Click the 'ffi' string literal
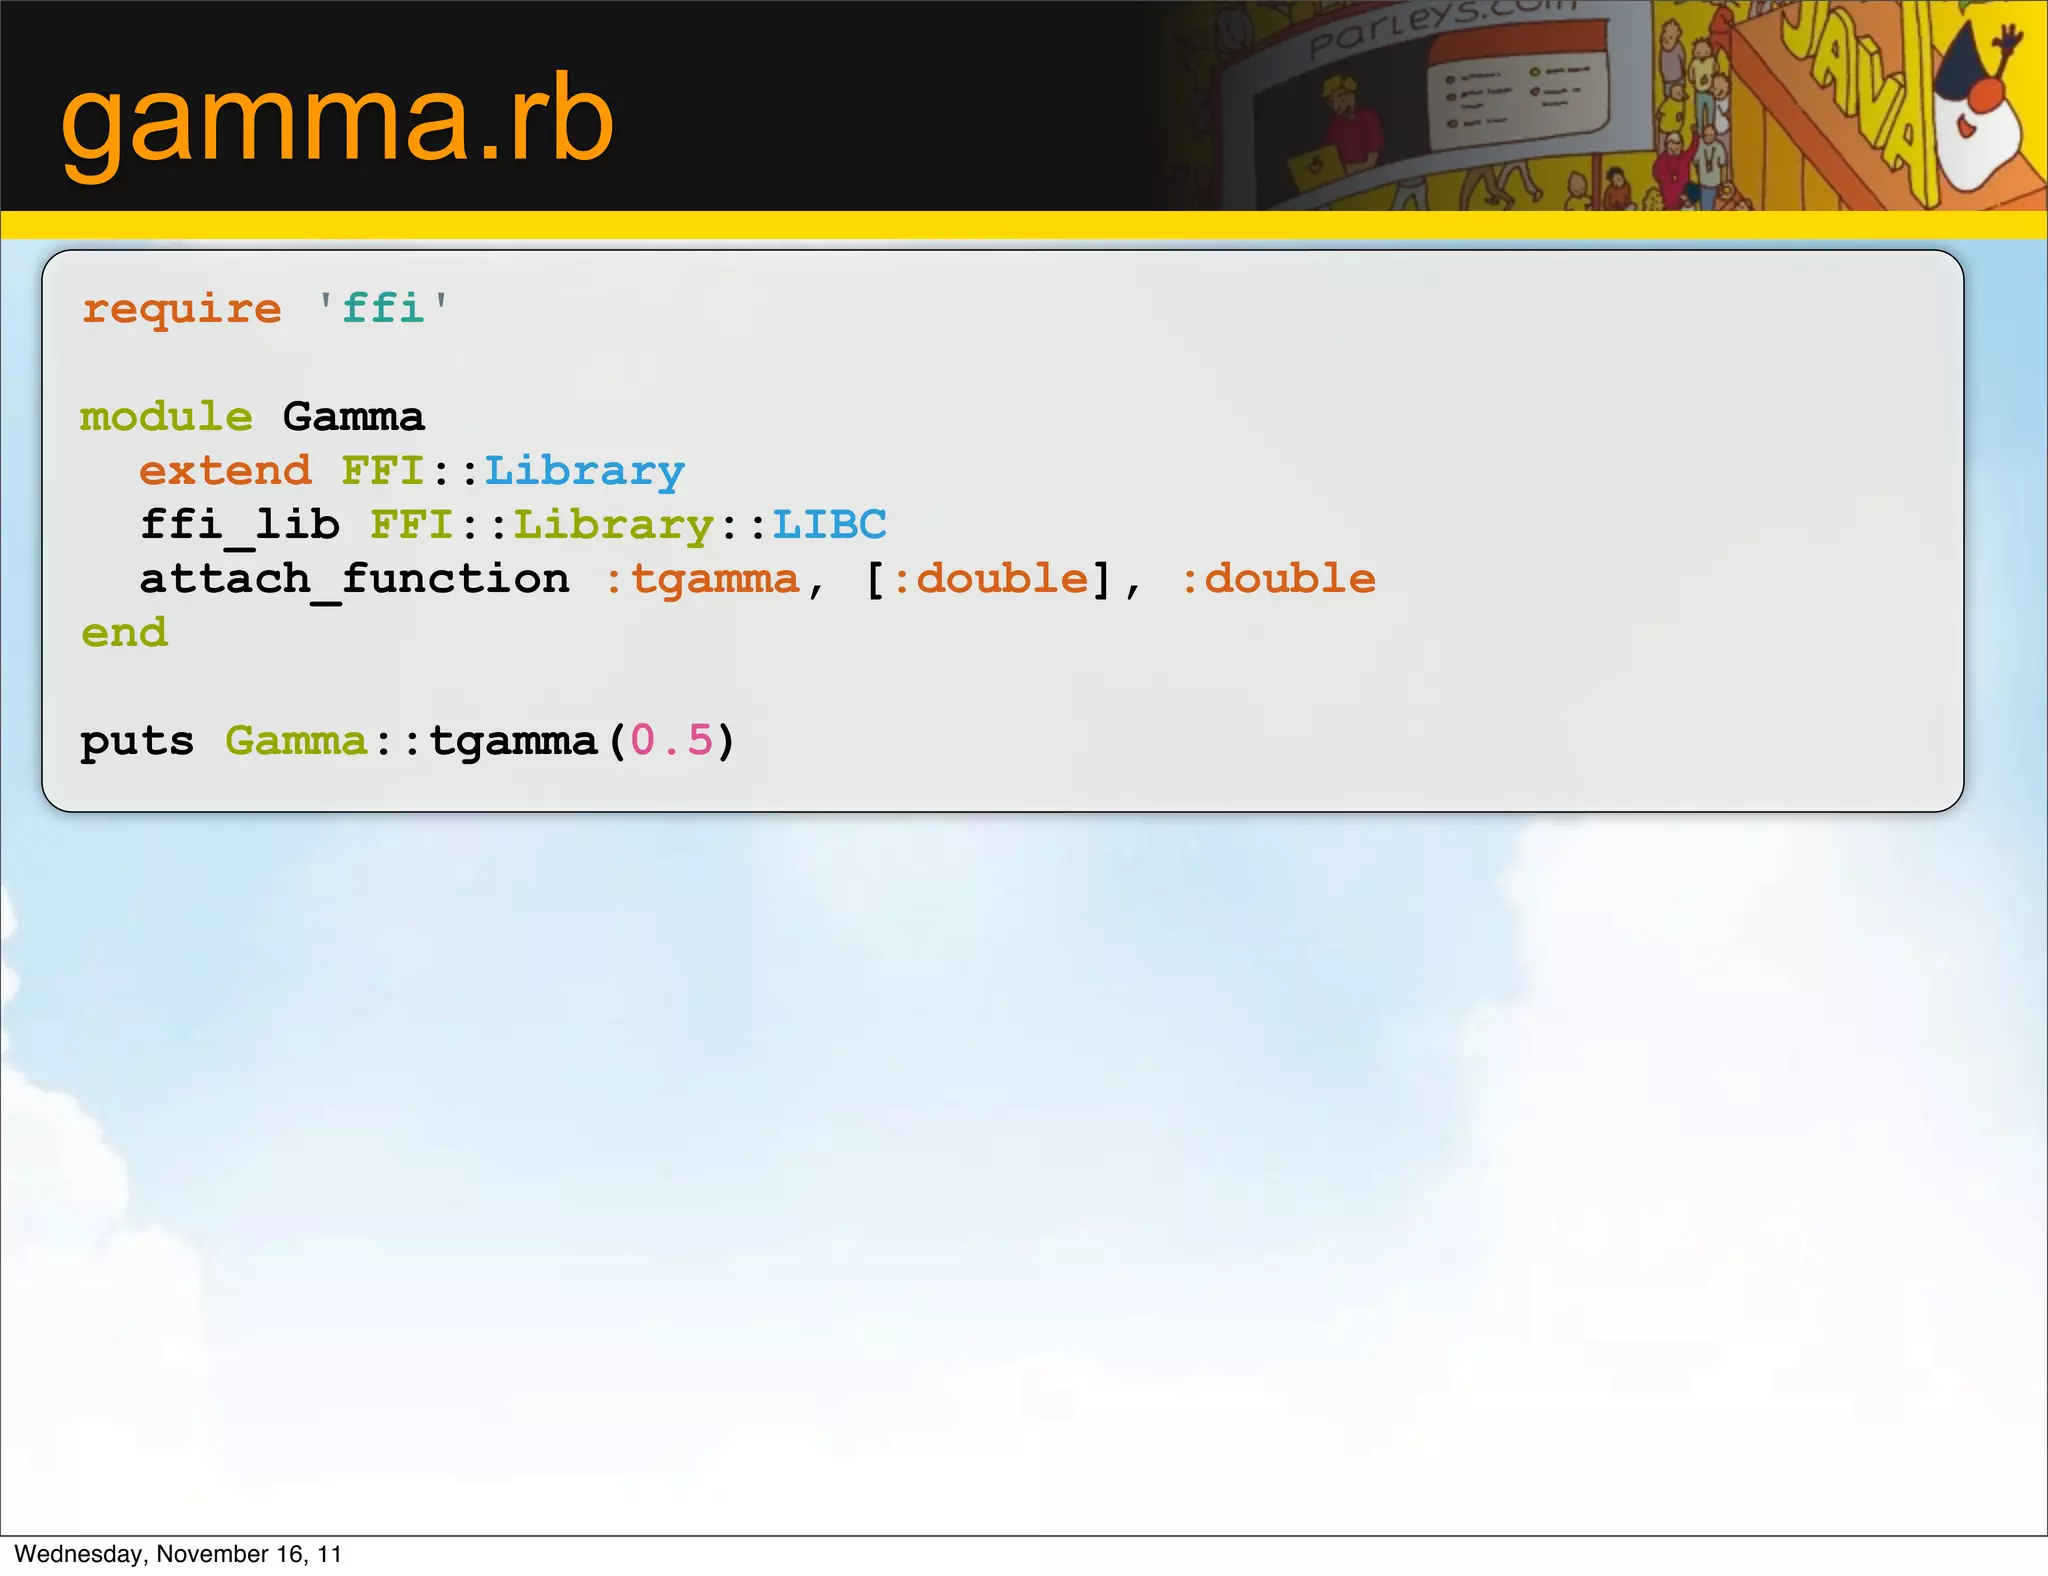This screenshot has width=2048, height=1576. [383, 307]
